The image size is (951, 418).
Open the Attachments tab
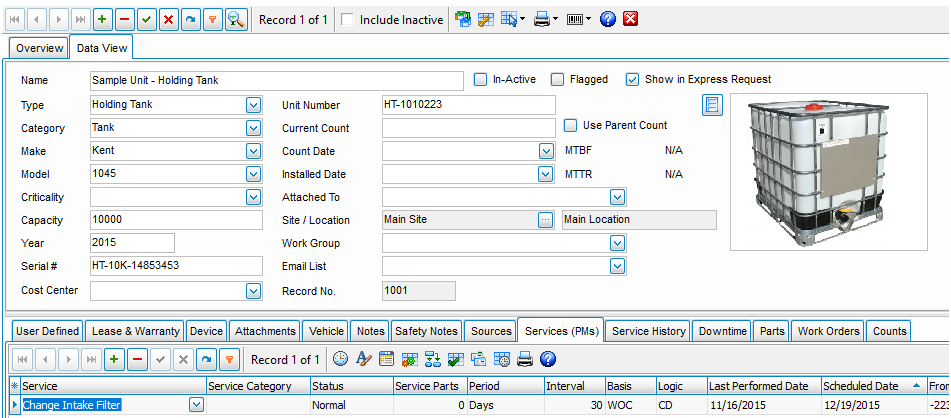(x=264, y=331)
